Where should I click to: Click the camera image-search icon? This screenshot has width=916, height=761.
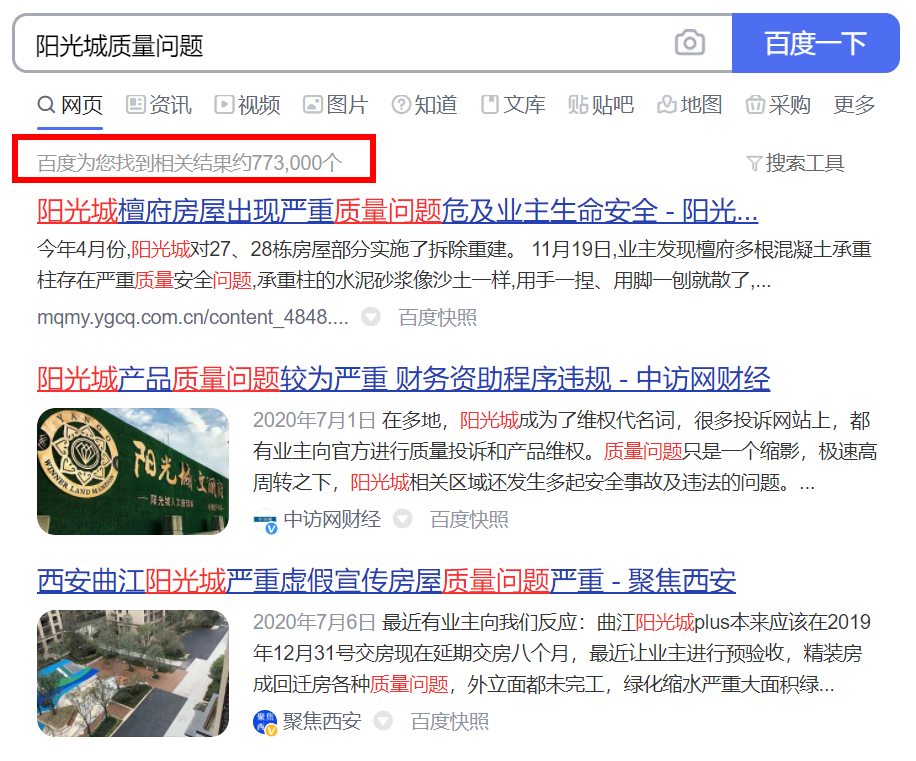tap(689, 43)
